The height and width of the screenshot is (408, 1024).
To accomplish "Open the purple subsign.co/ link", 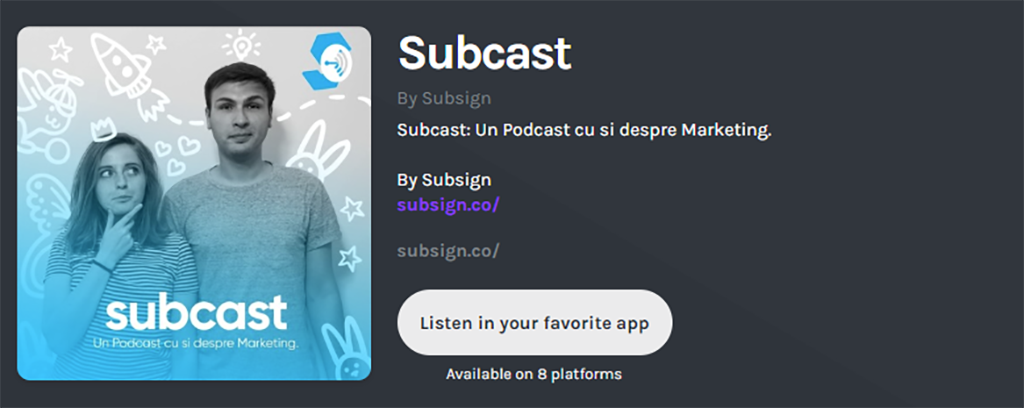I will [448, 205].
